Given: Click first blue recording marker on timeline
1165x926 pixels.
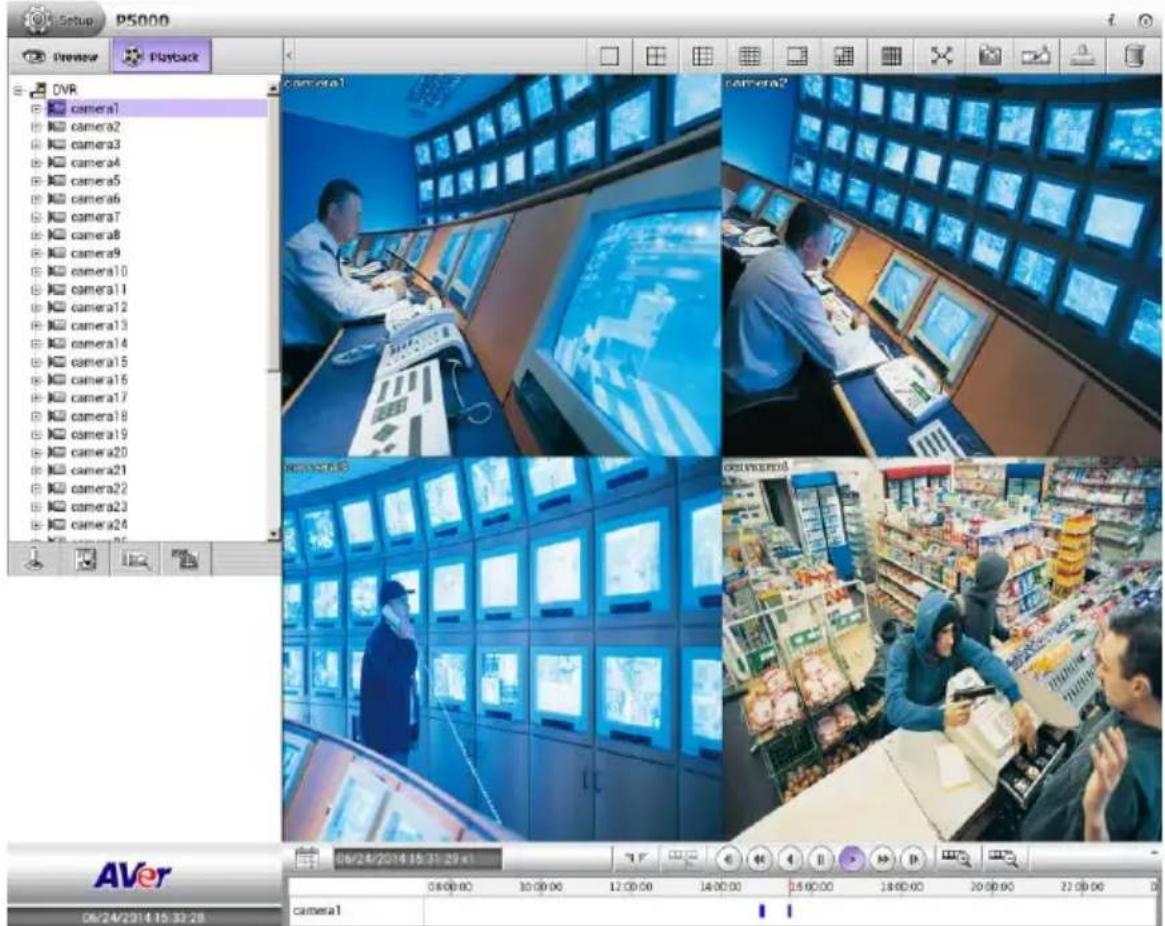Looking at the screenshot, I should [762, 910].
